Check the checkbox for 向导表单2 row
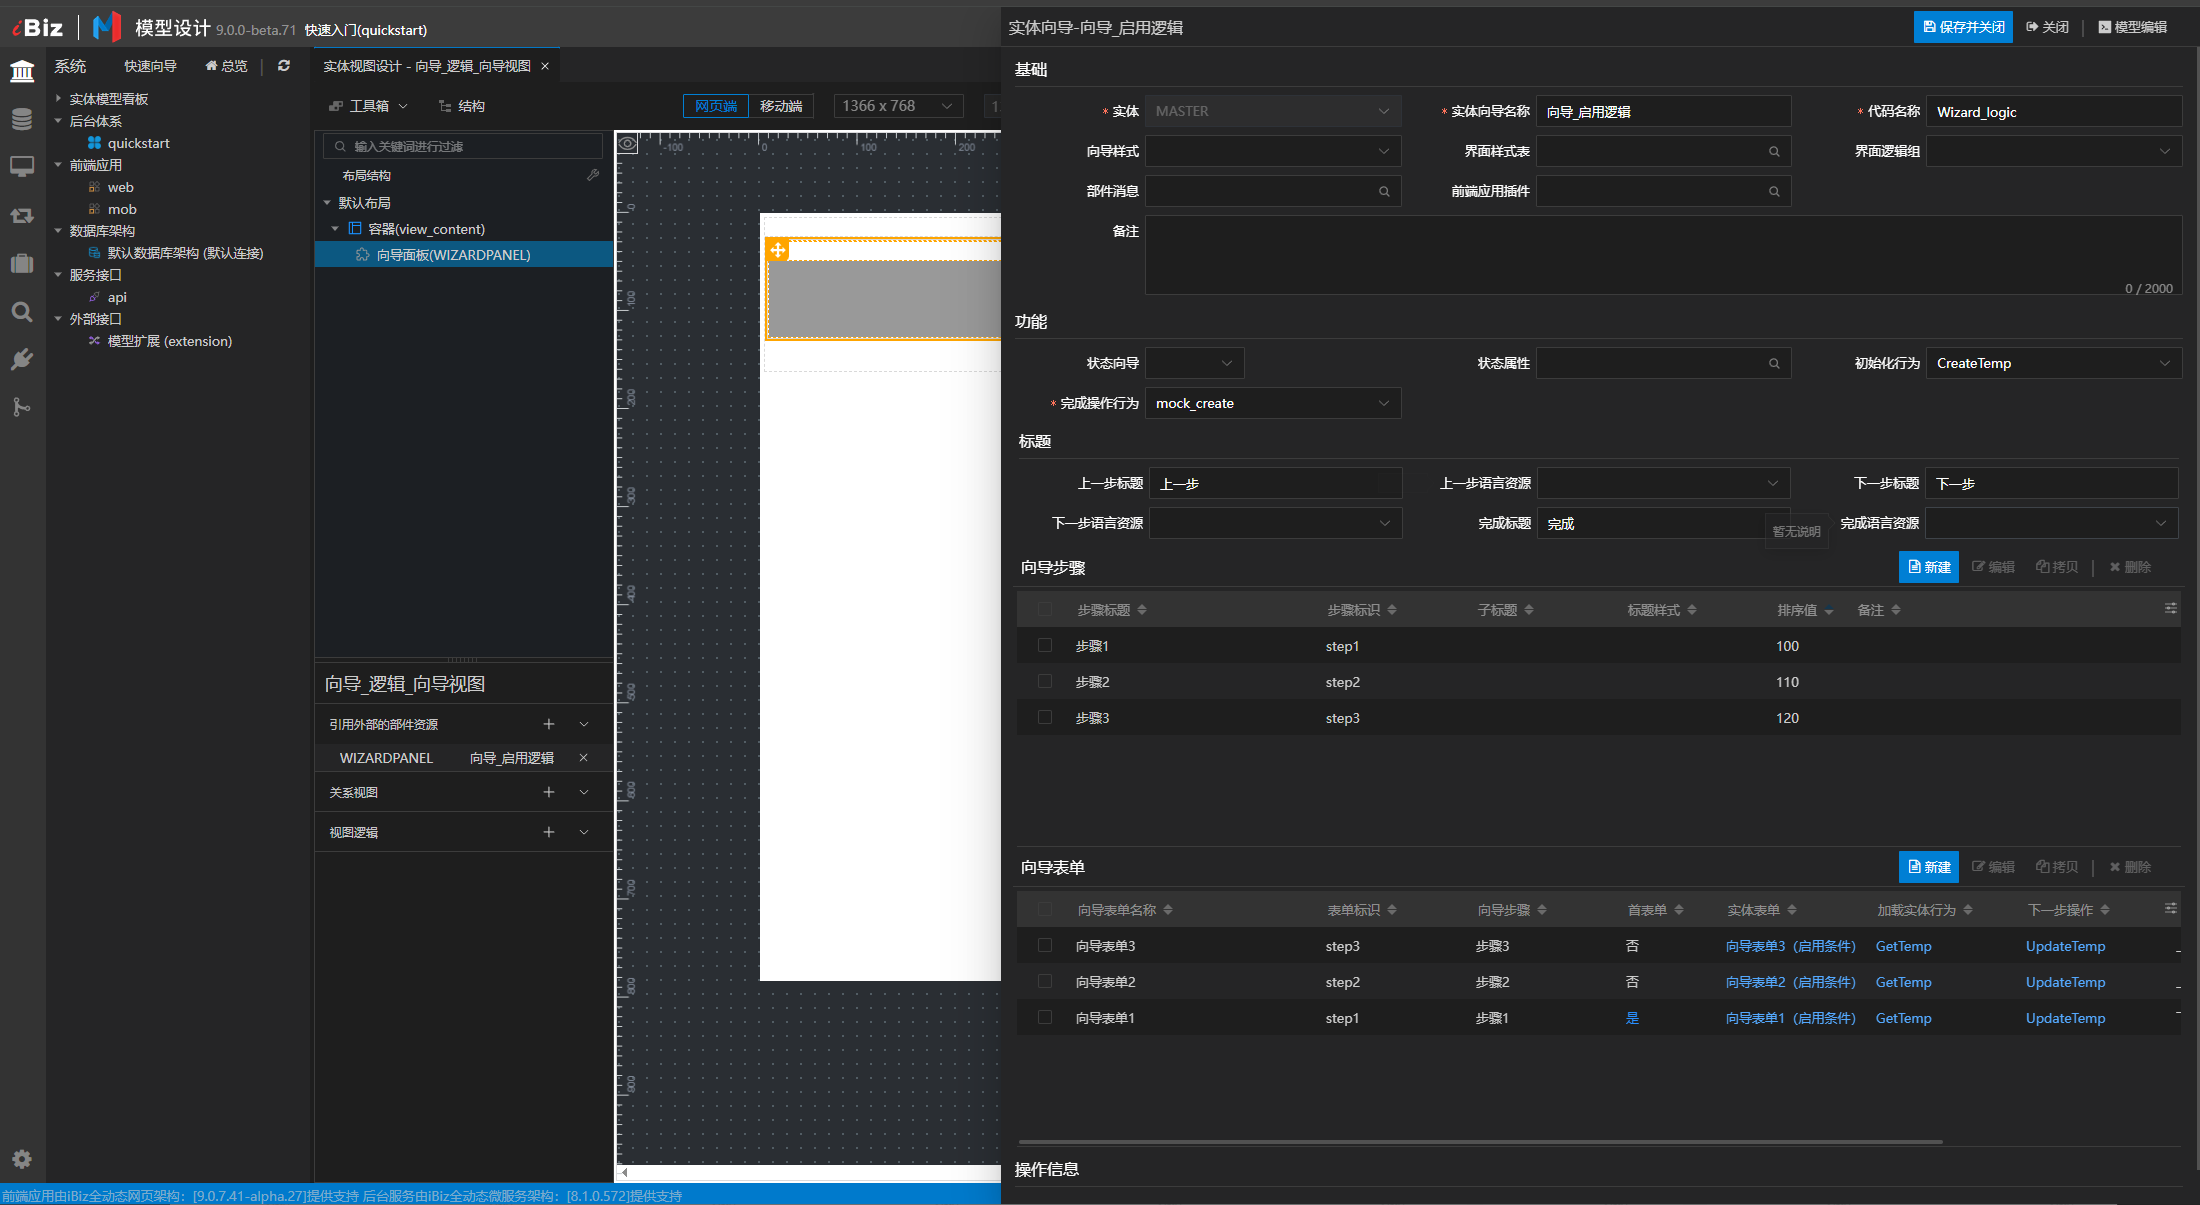The image size is (2200, 1205). [1045, 982]
